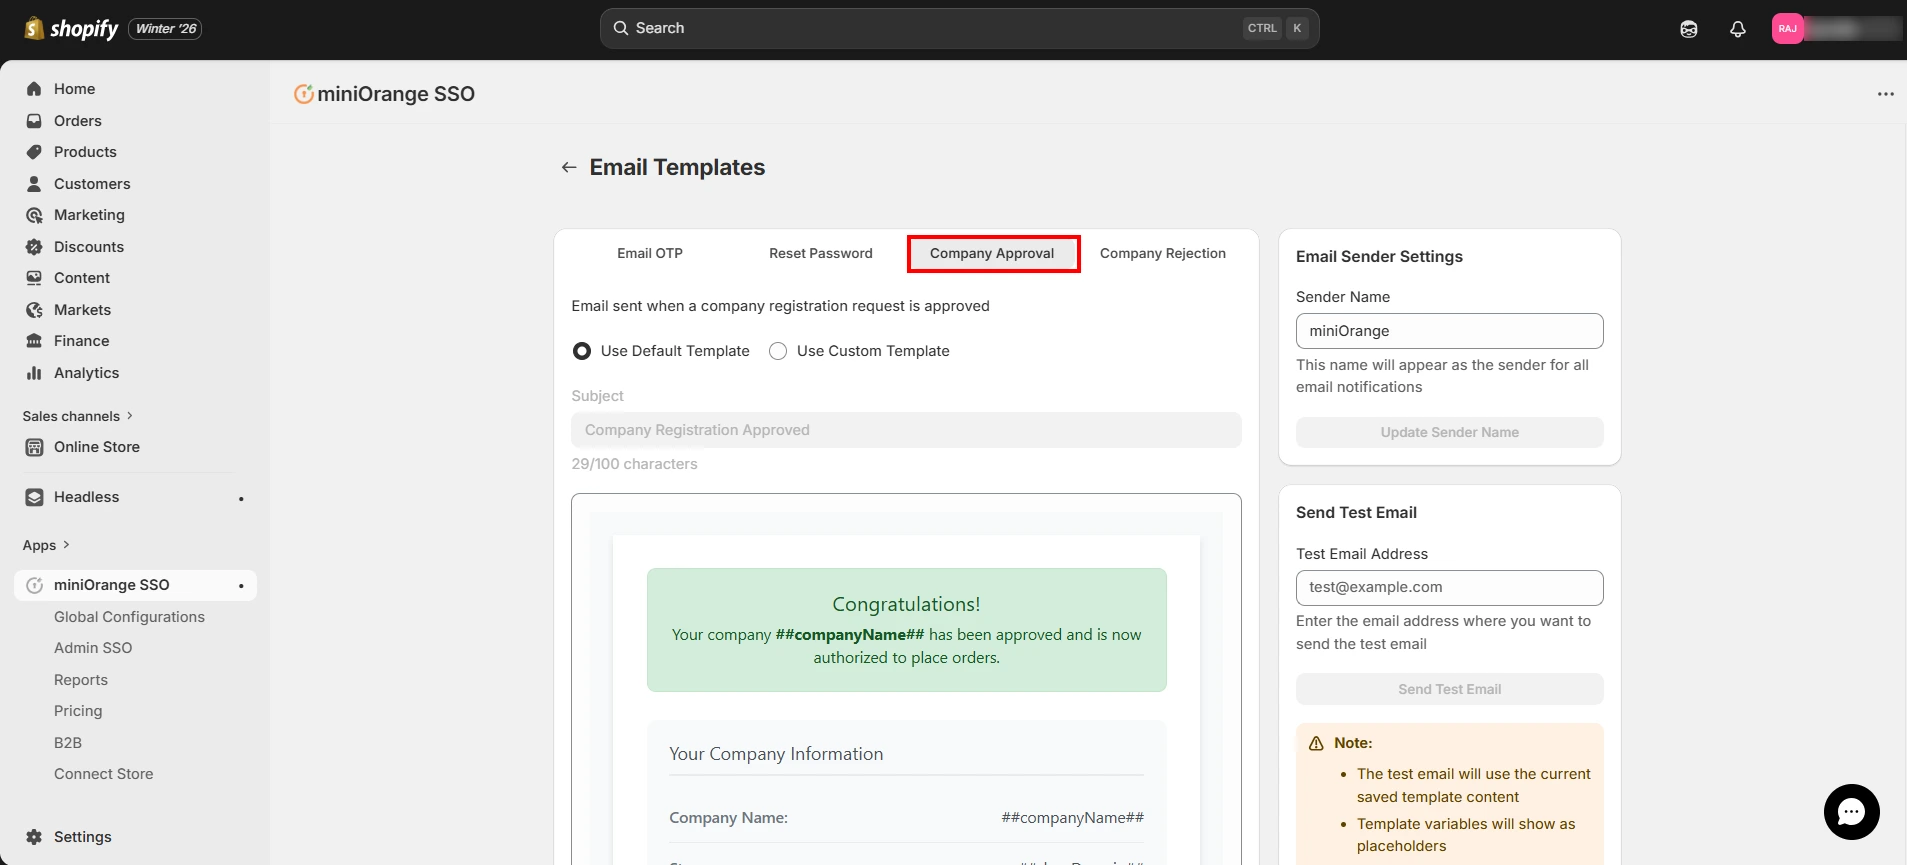
Task: Open the three-dot more actions menu
Action: click(x=1886, y=94)
